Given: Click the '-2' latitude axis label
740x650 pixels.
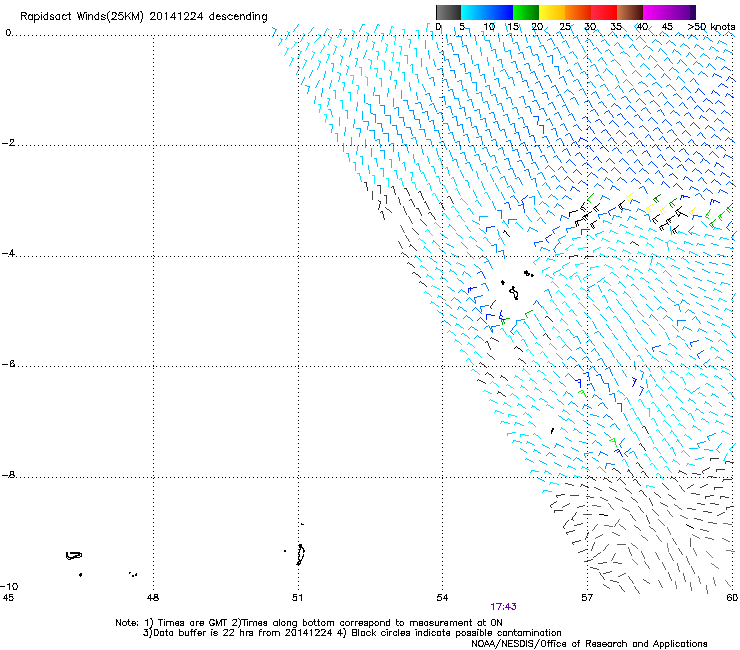Looking at the screenshot, I should pyautogui.click(x=8, y=143).
